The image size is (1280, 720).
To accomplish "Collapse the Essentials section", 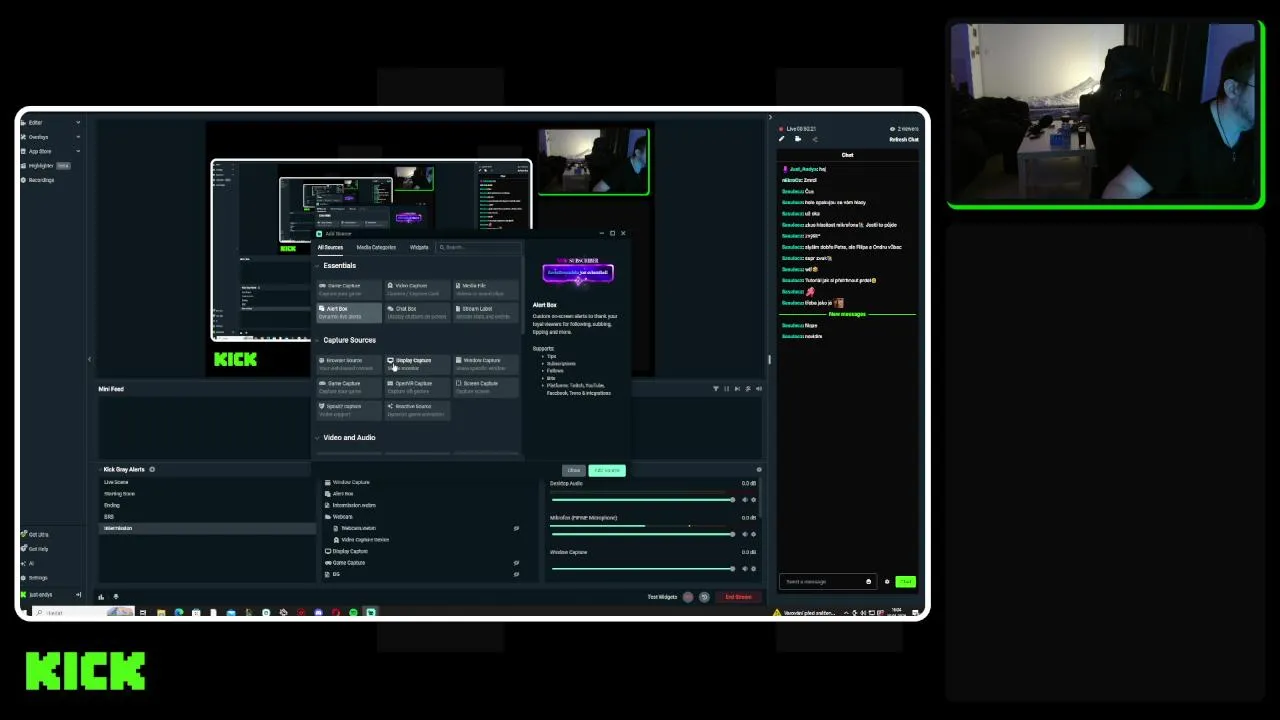I will click(x=318, y=266).
